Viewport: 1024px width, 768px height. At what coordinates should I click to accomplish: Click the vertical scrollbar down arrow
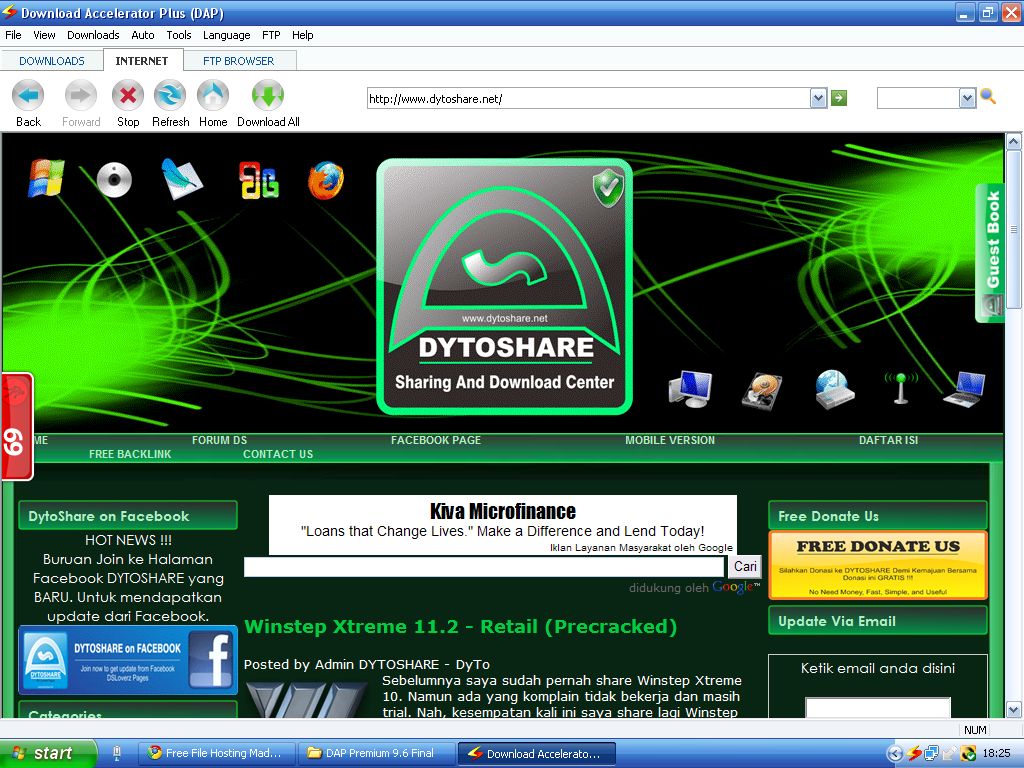(x=1013, y=709)
